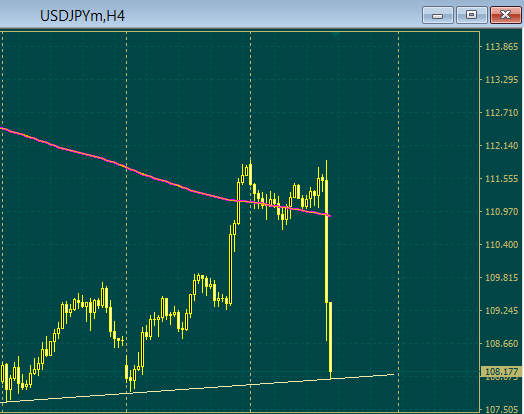Image resolution: width=524 pixels, height=414 pixels.
Task: Maximize the USDJPYm,H4 chart window
Action: coord(472,15)
